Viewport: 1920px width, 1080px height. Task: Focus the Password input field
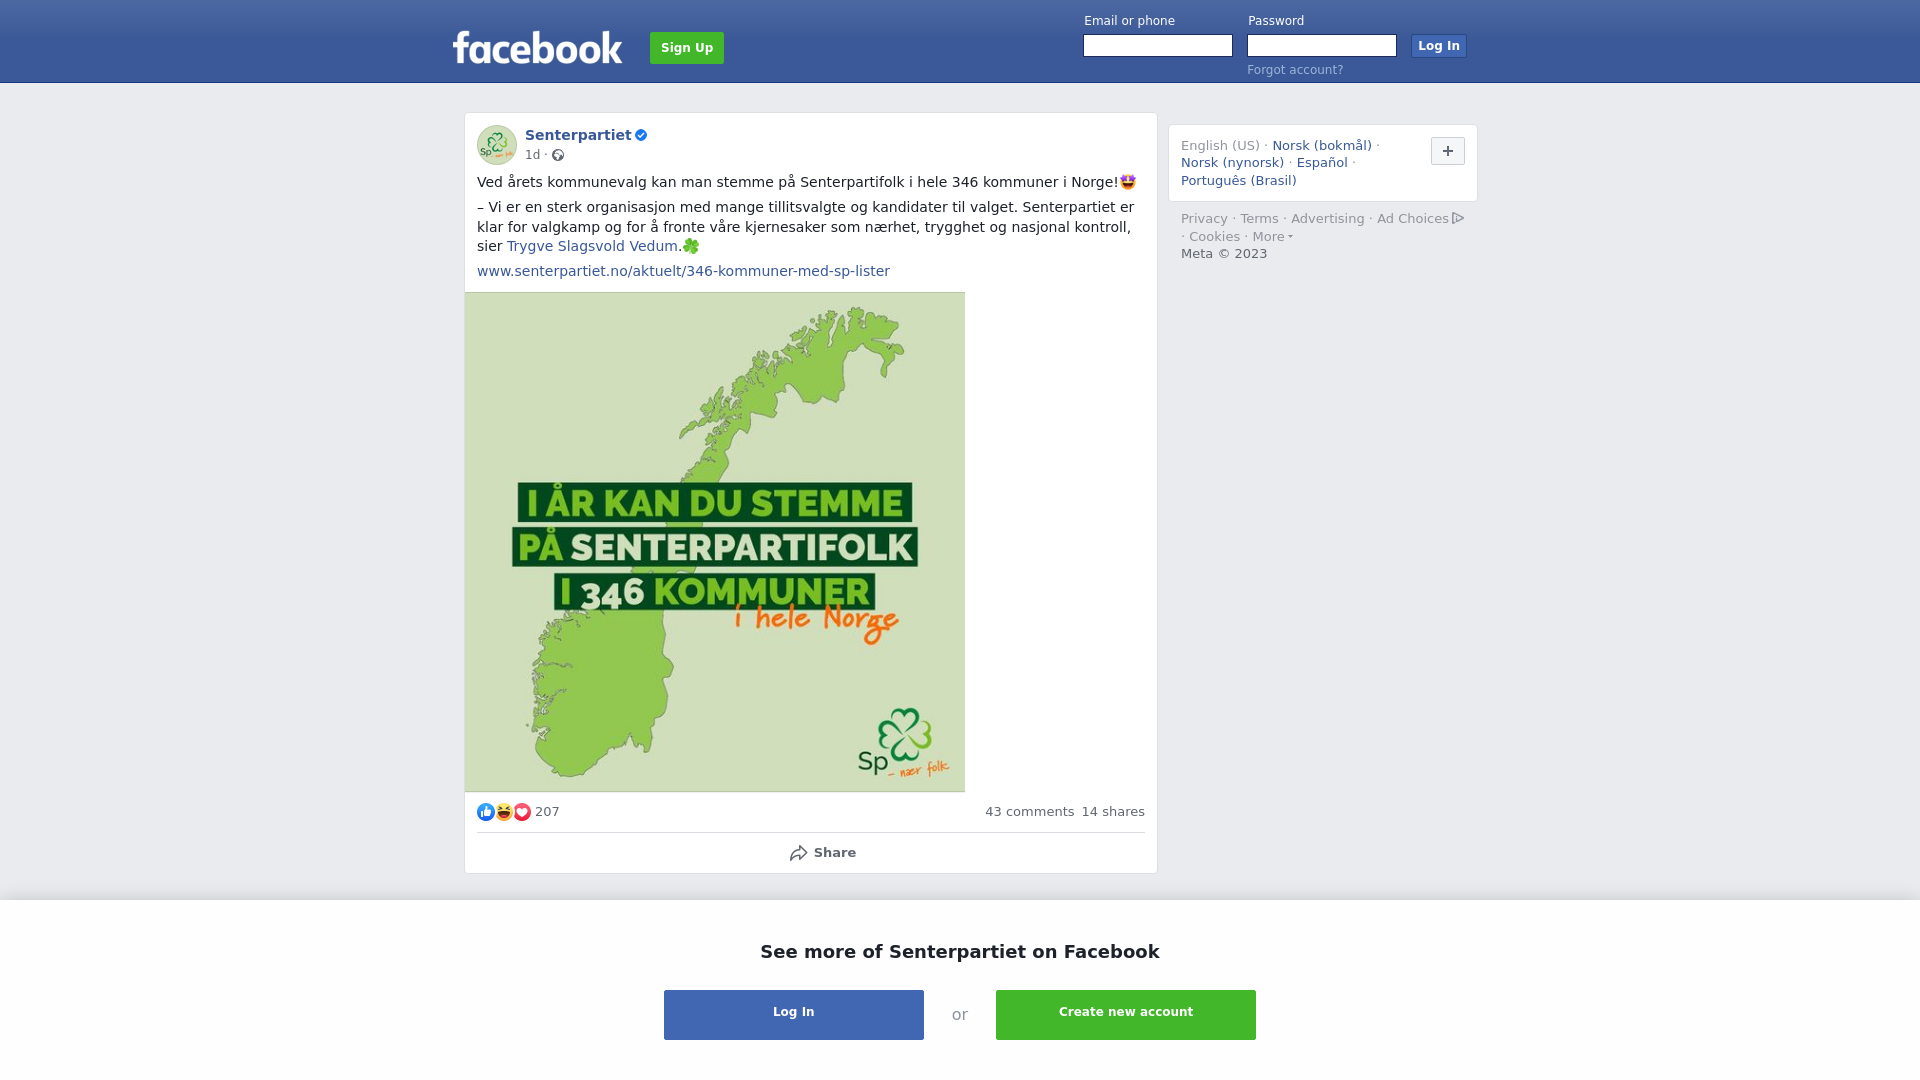1322,46
